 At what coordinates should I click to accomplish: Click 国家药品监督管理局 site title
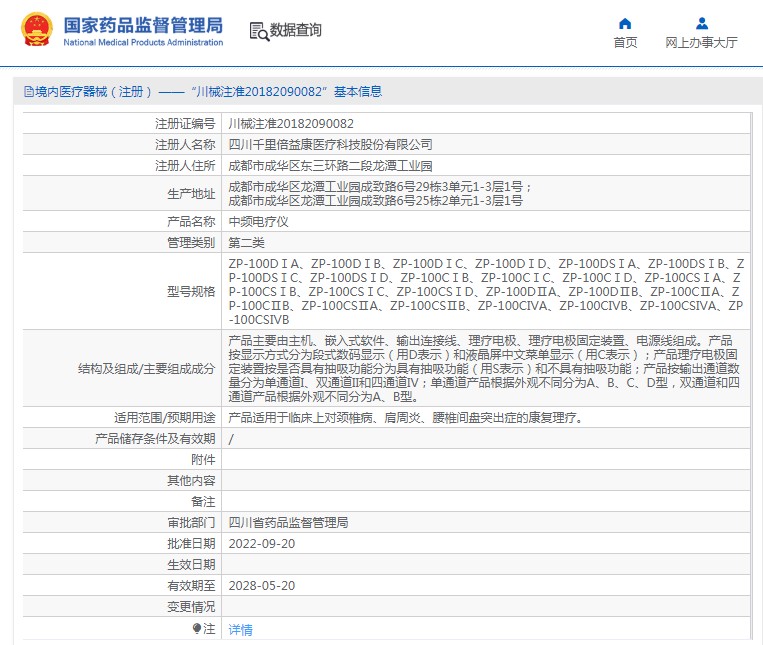click(x=144, y=25)
